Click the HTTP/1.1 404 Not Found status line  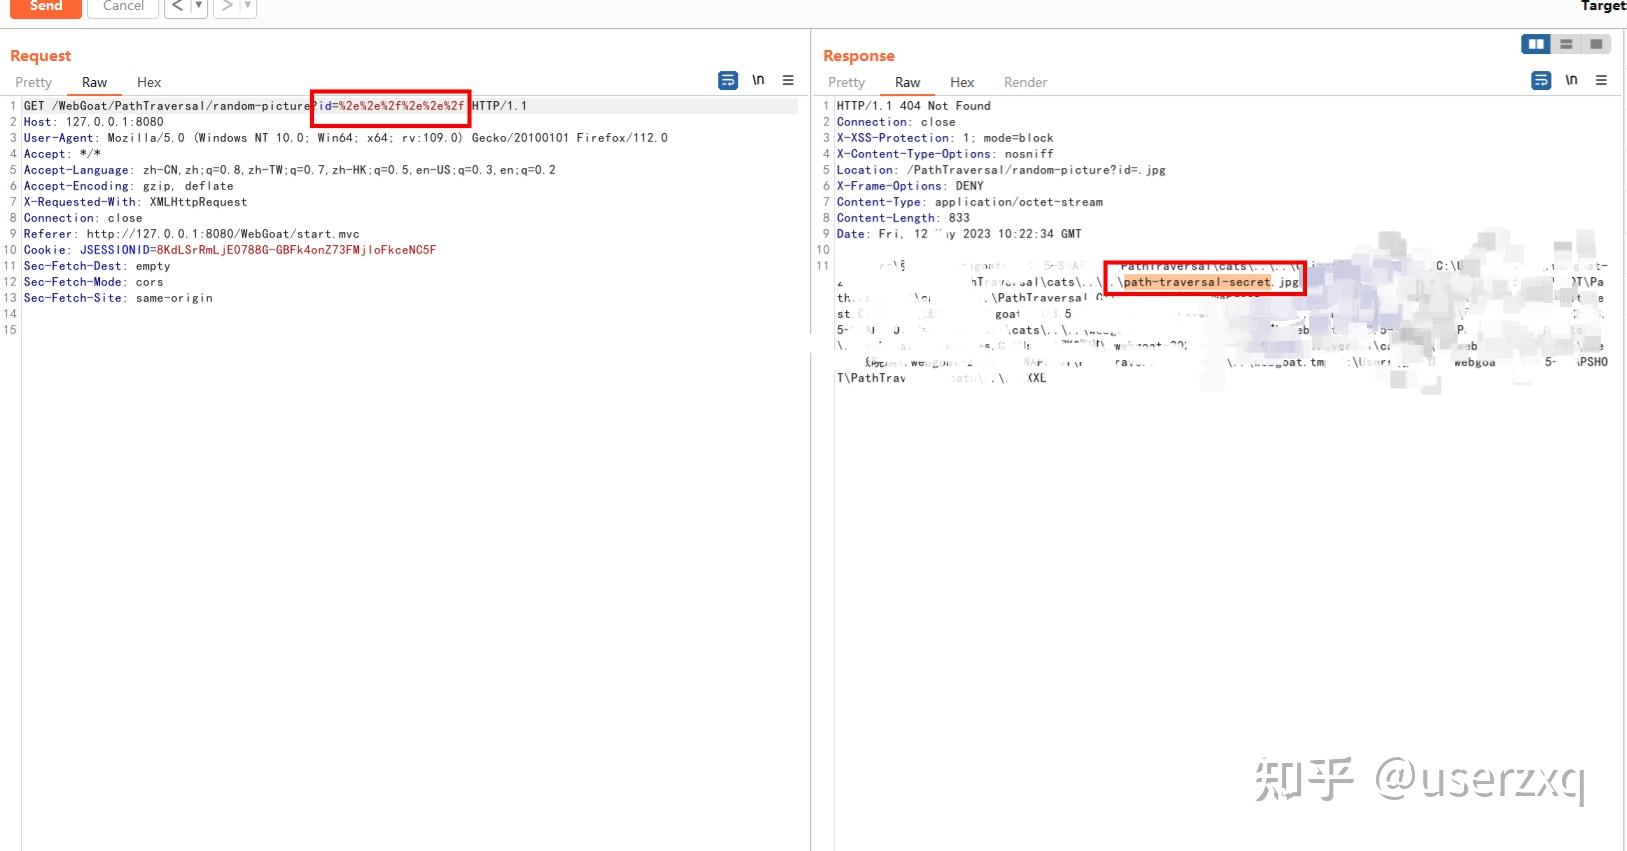click(913, 106)
